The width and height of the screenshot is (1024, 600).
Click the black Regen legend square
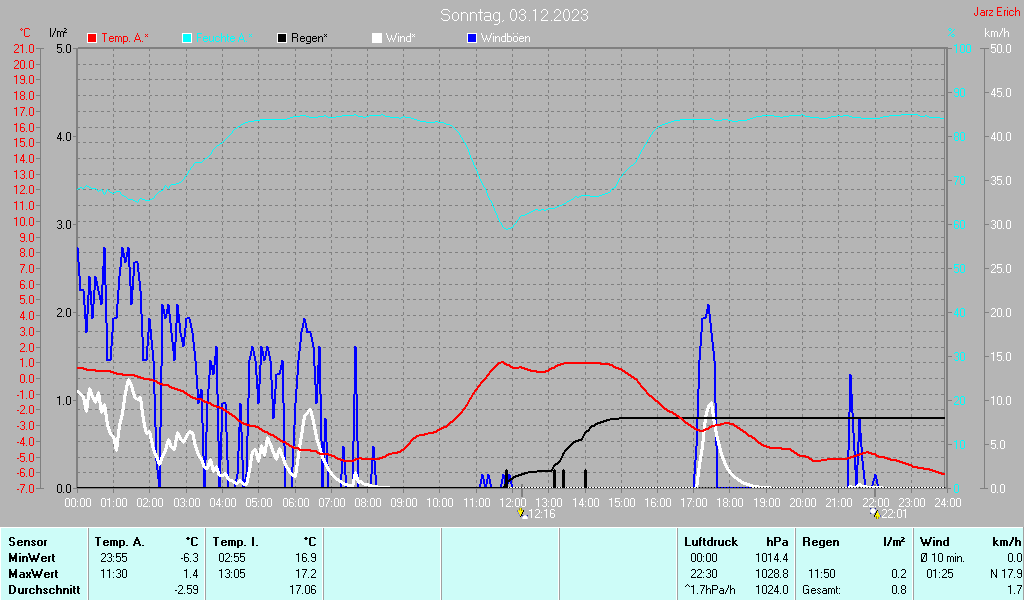click(x=282, y=39)
